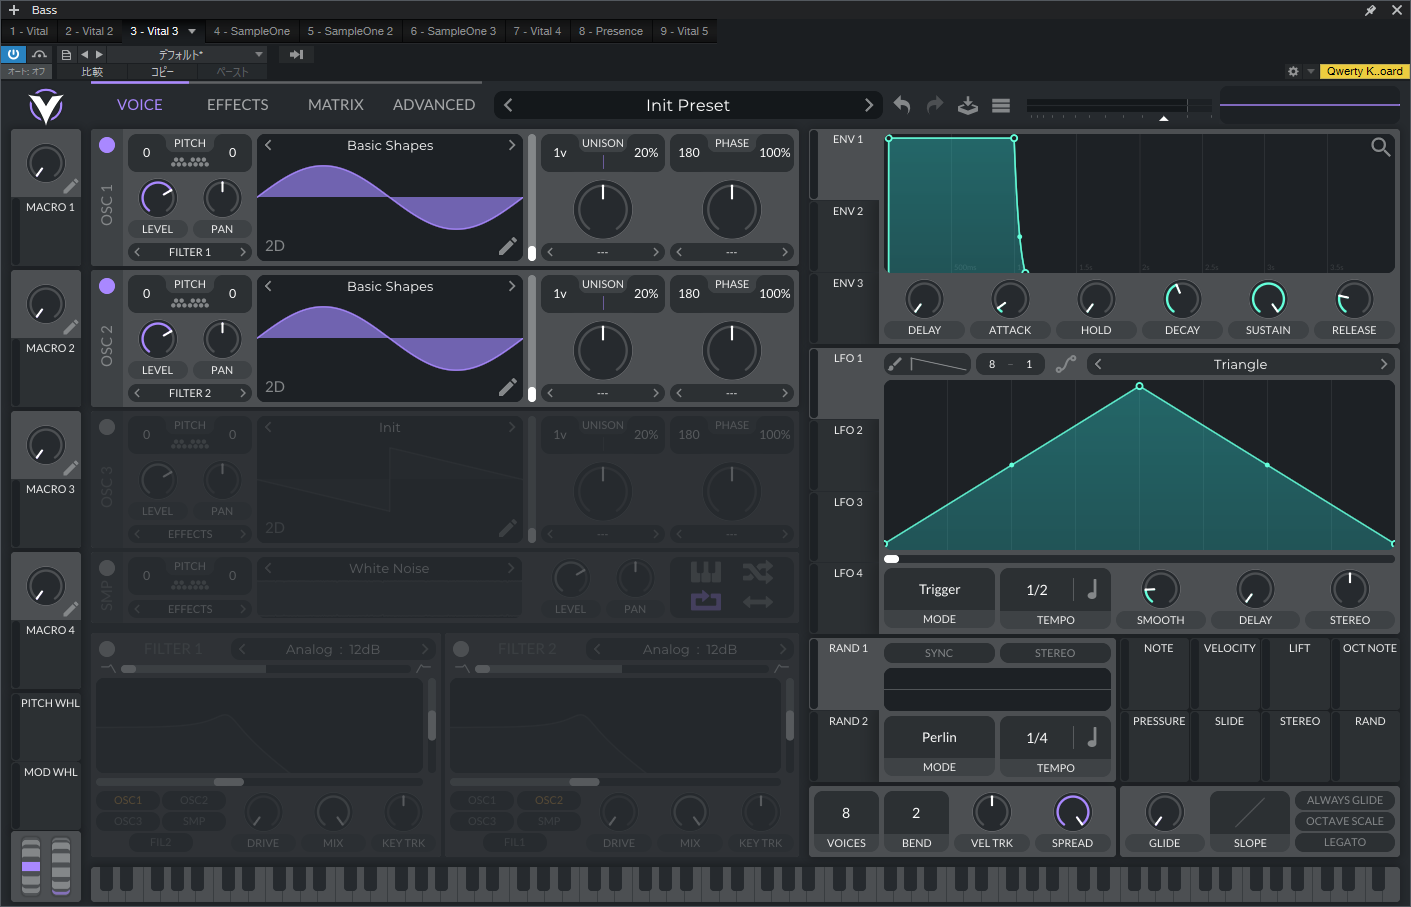This screenshot has height=907, width=1411.
Task: Enable oscillator 3 with its power dot
Action: pyautogui.click(x=107, y=427)
